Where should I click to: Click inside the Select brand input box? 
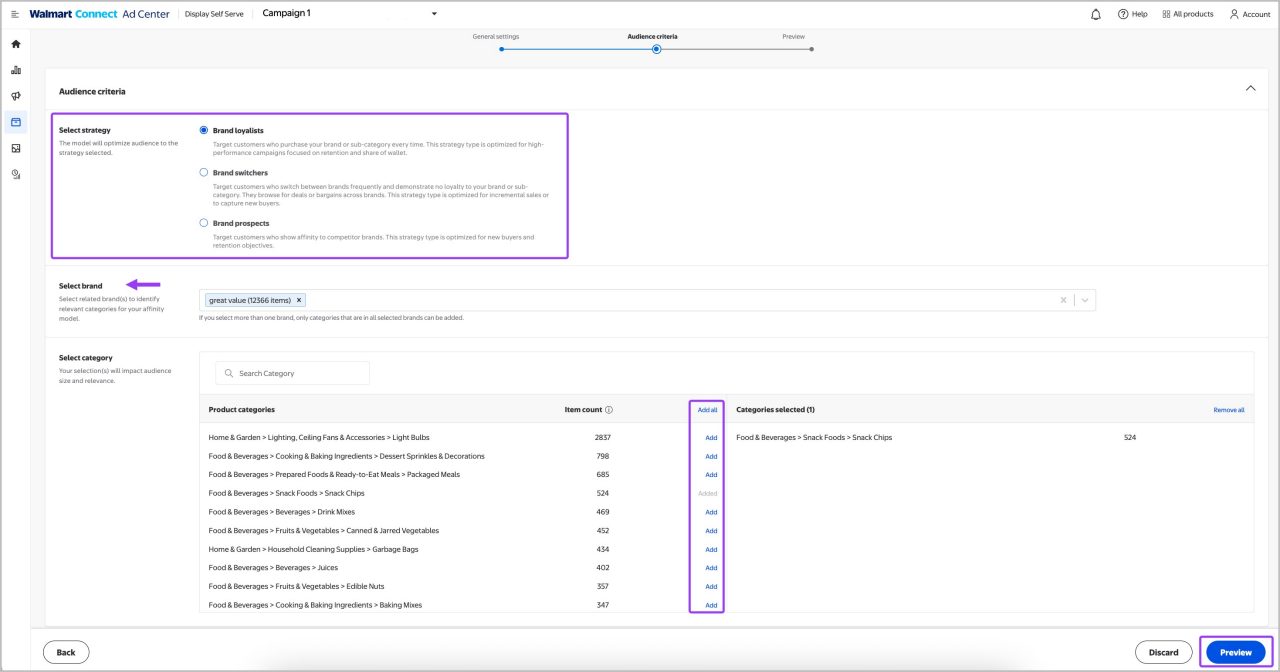click(647, 300)
